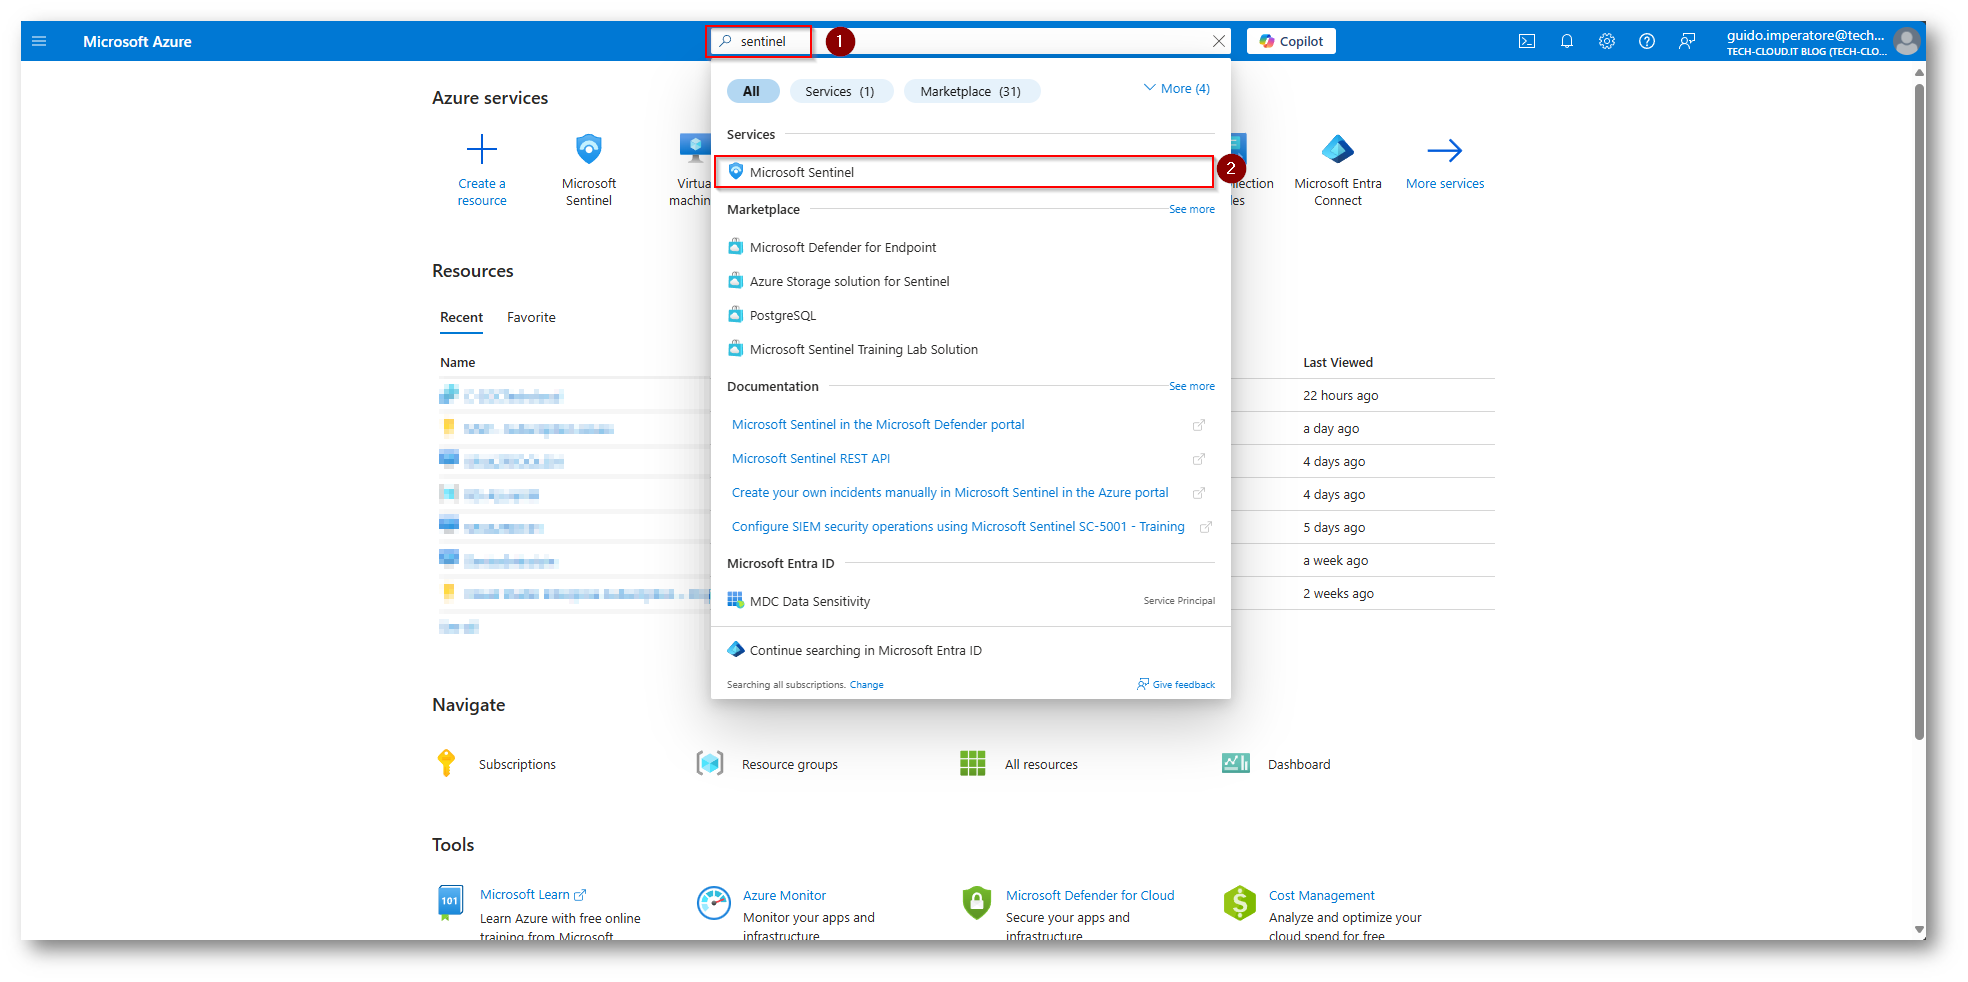The image size is (1968, 982).
Task: Open the Microsoft Defender for Cloud link
Action: click(1090, 896)
